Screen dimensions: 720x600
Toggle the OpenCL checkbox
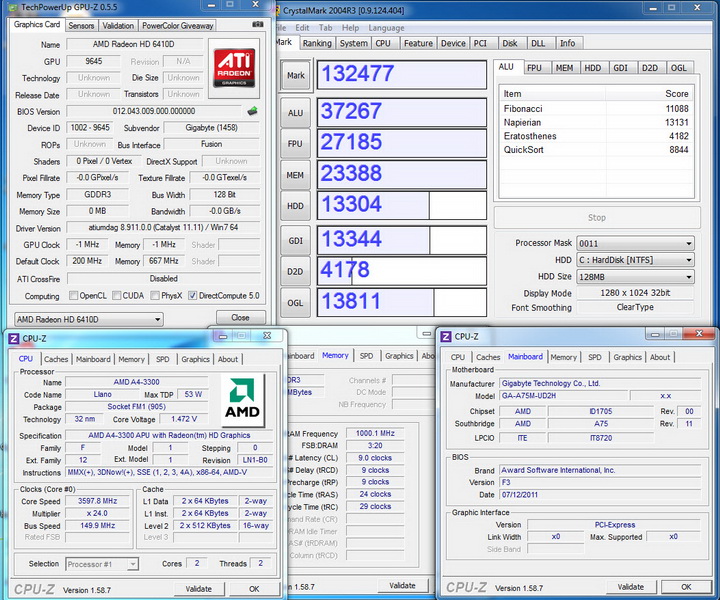73,295
